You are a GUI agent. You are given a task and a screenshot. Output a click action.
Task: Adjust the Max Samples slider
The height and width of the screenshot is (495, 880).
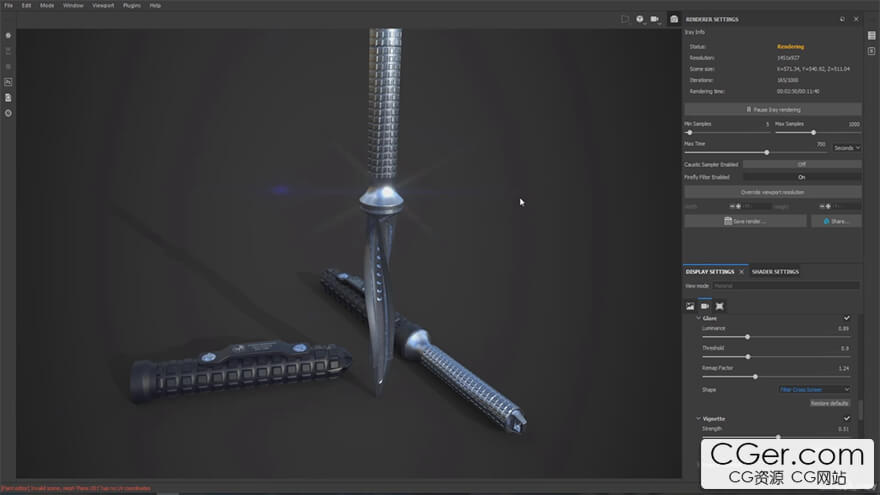(x=813, y=133)
